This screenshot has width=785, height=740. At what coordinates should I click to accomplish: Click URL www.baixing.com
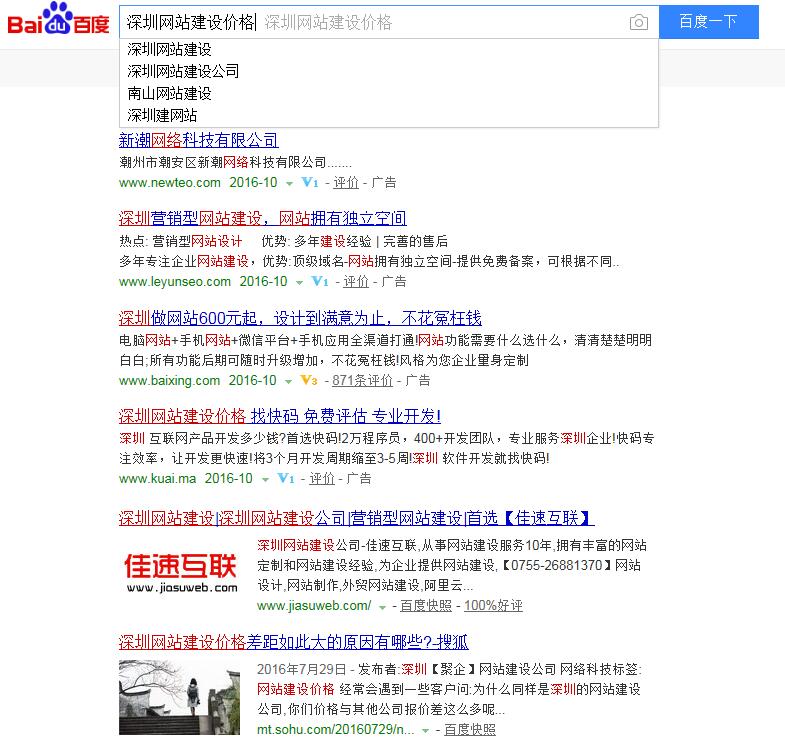[169, 381]
